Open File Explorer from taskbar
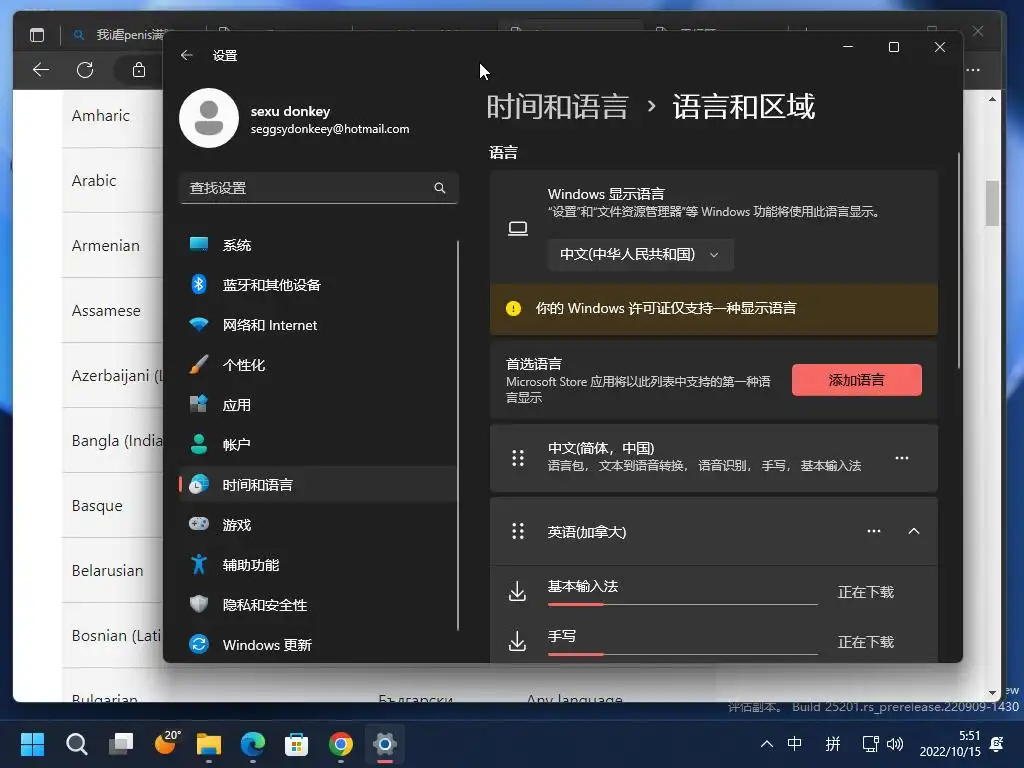Screen dimensions: 1024x768 [209, 744]
